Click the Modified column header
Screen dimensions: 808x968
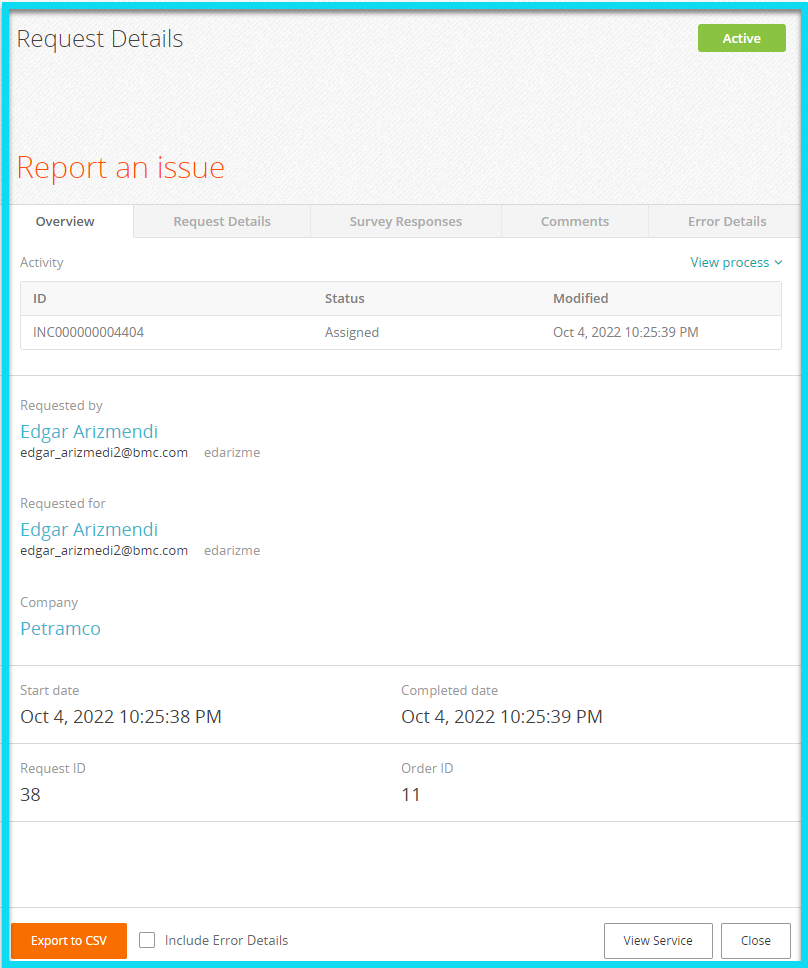pyautogui.click(x=580, y=298)
